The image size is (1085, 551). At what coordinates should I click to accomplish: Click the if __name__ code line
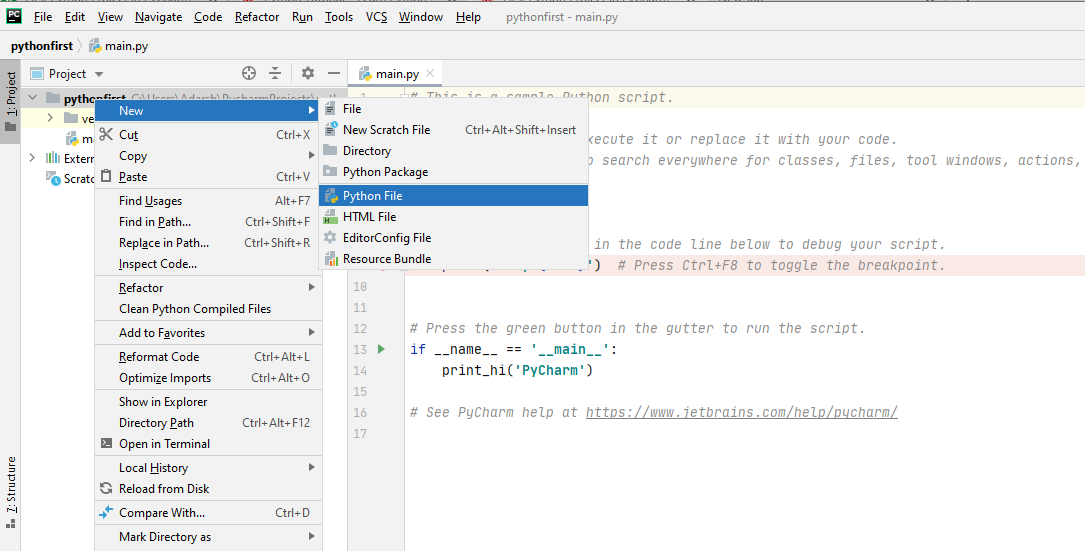(x=513, y=350)
